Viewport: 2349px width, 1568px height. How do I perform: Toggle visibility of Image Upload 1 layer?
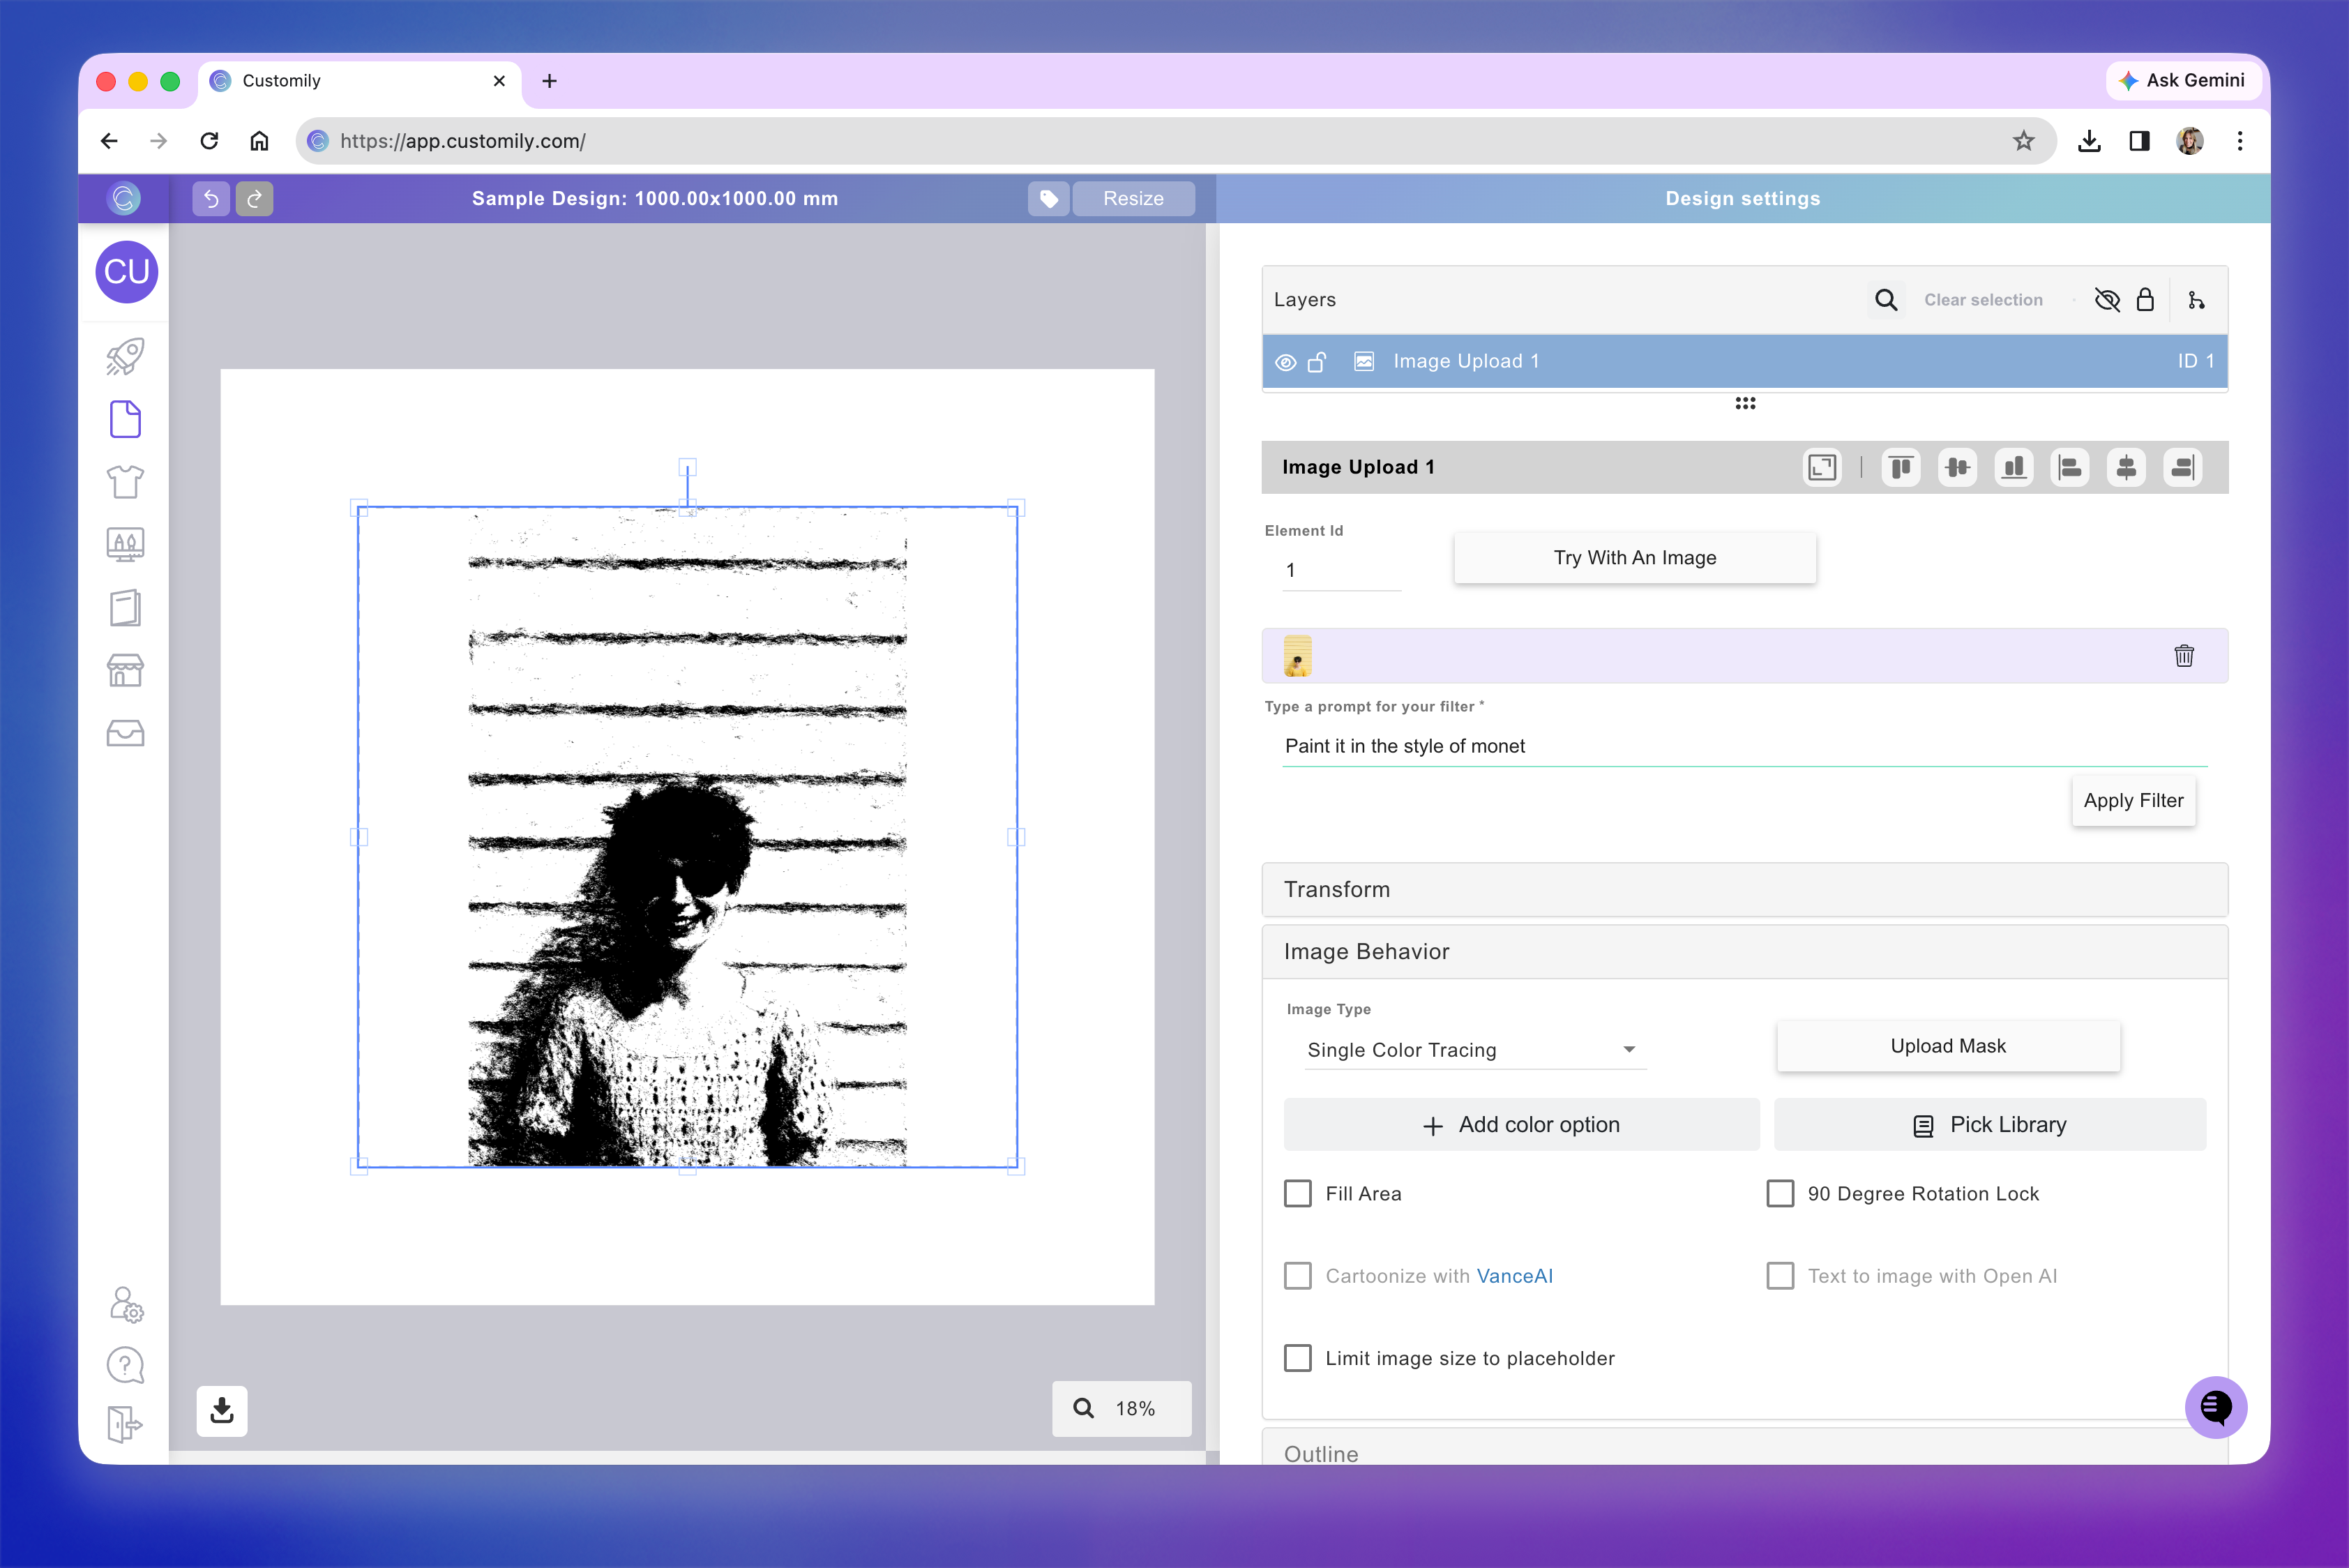click(x=1286, y=362)
